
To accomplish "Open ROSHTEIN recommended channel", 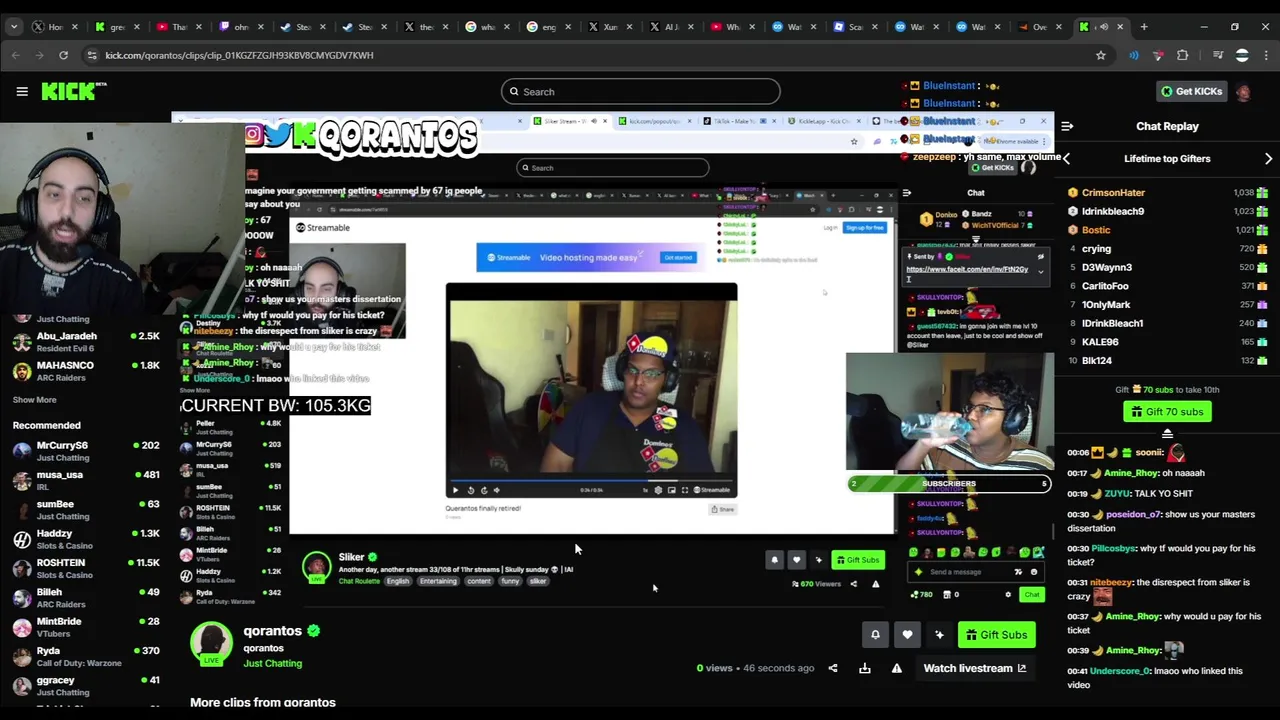I will (x=85, y=568).
